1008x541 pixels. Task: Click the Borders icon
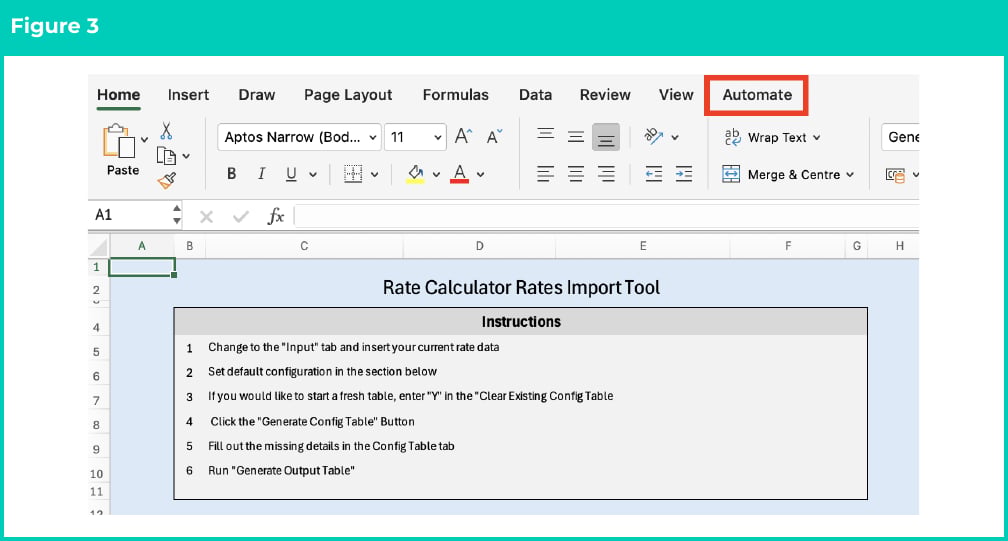[x=353, y=173]
